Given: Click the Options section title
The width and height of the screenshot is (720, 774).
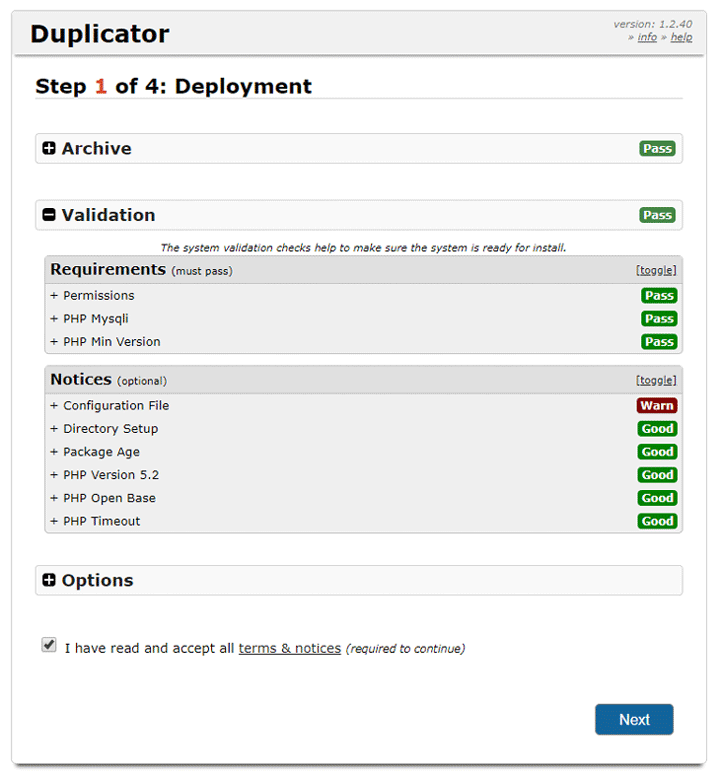Looking at the screenshot, I should pos(98,580).
